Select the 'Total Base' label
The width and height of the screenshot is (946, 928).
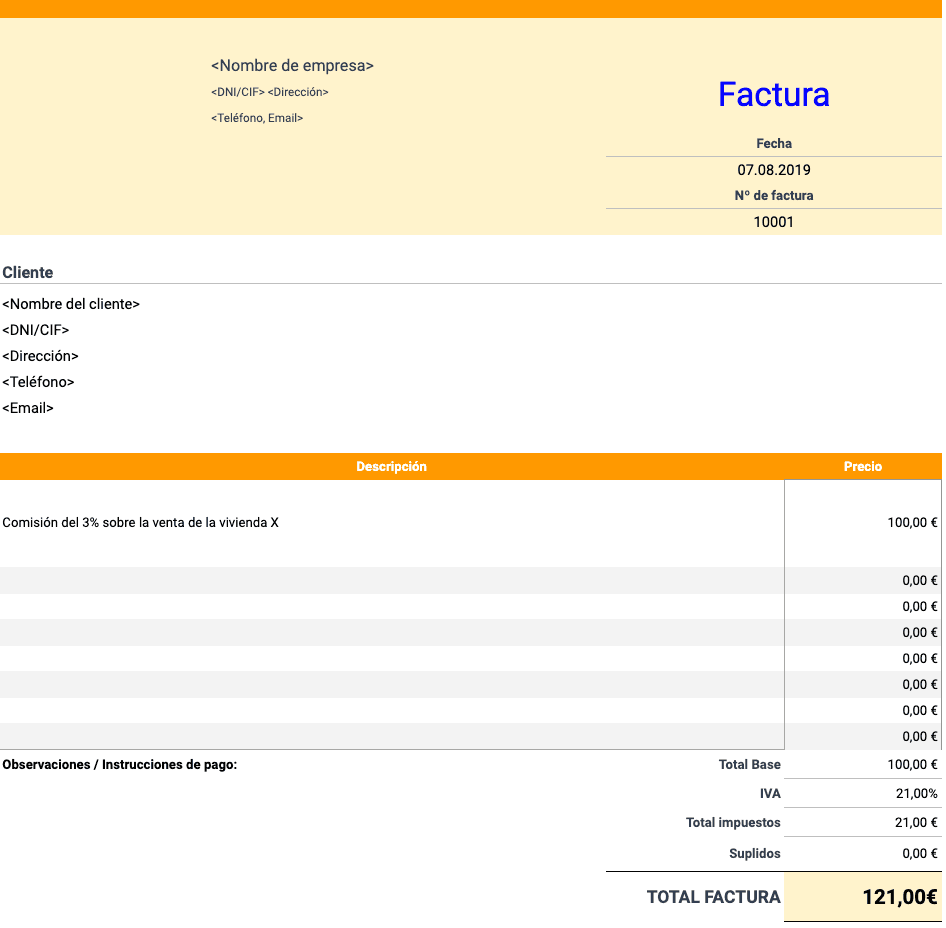coord(749,764)
